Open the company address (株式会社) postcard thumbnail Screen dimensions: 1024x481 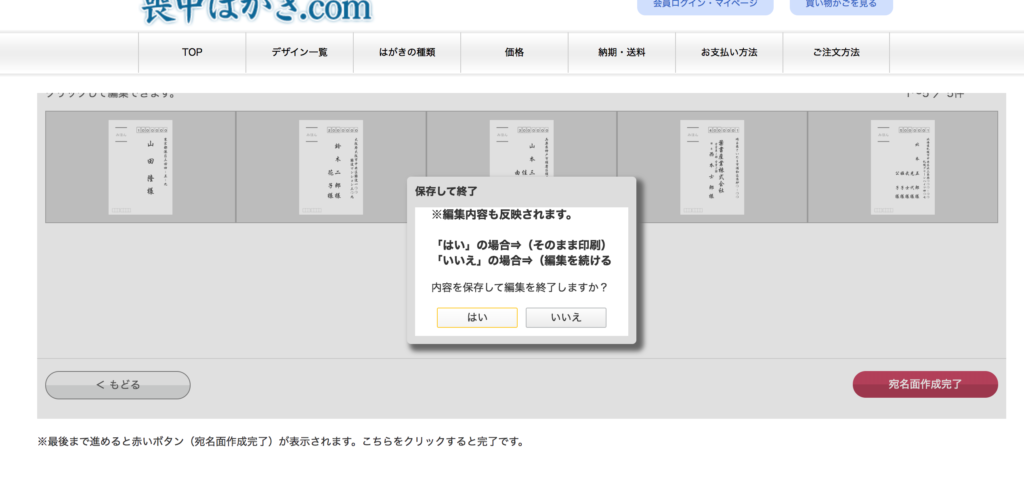point(712,166)
